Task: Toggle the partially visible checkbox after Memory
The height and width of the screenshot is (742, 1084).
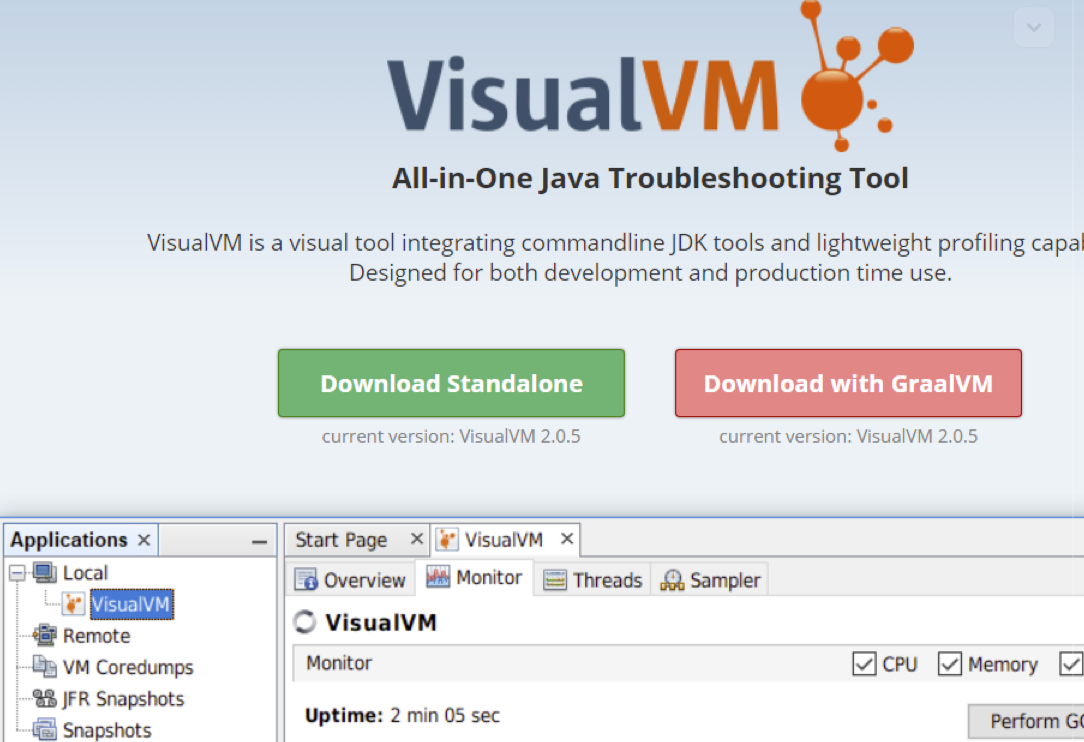Action: [1071, 664]
